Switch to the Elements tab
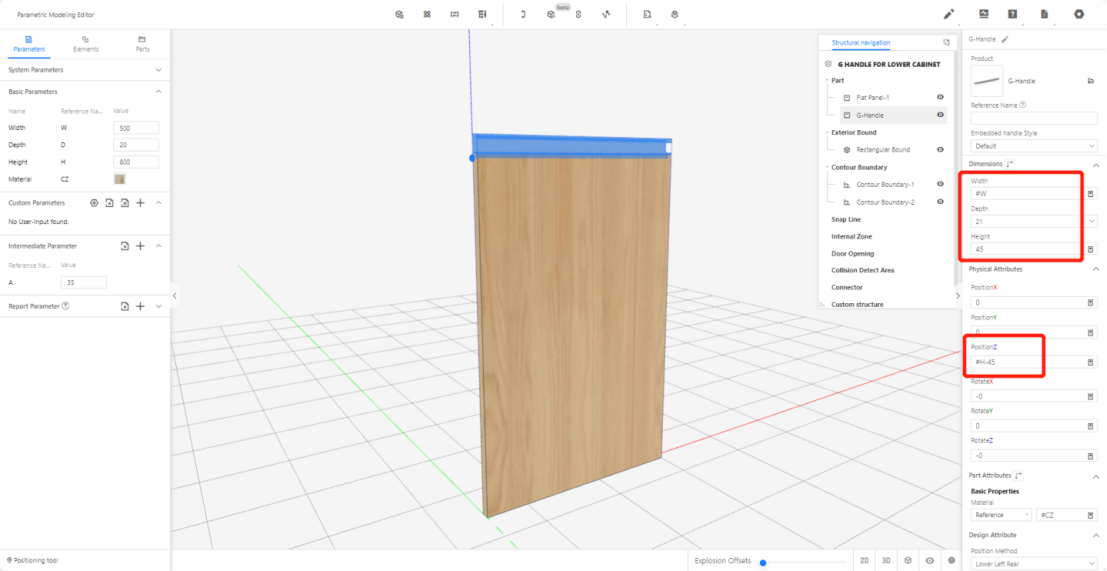Viewport: 1107px width, 571px height. pos(85,43)
